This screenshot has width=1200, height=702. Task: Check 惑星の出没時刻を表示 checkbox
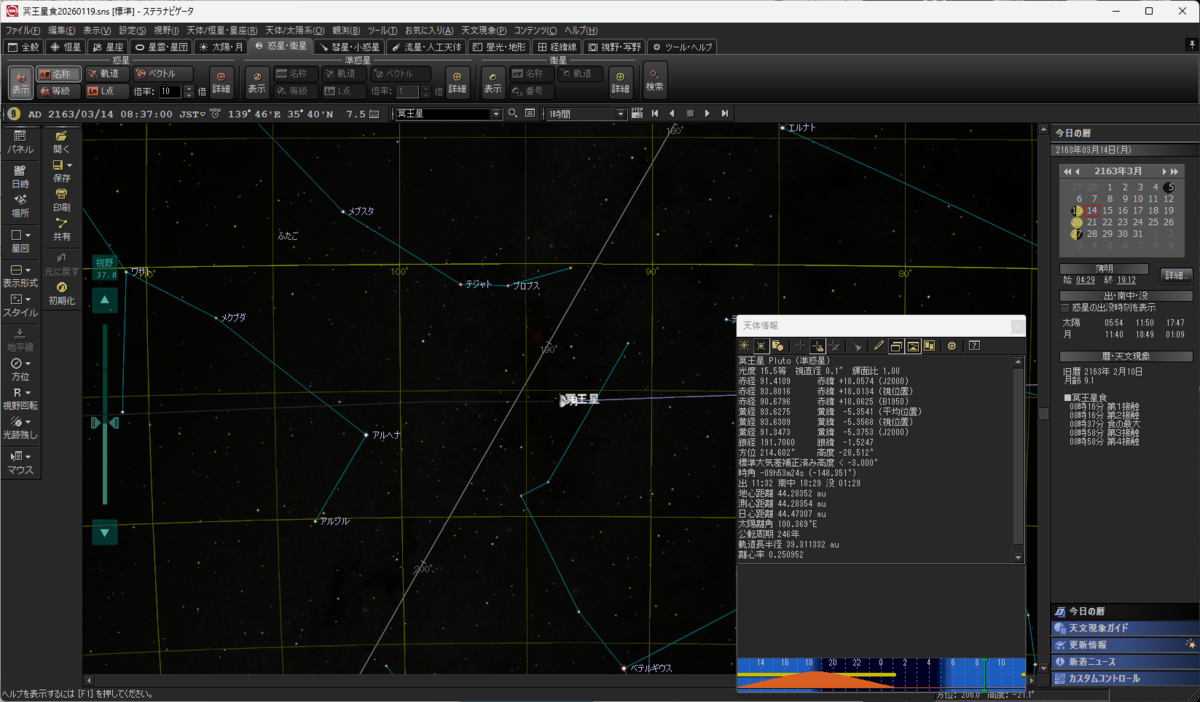[1067, 307]
